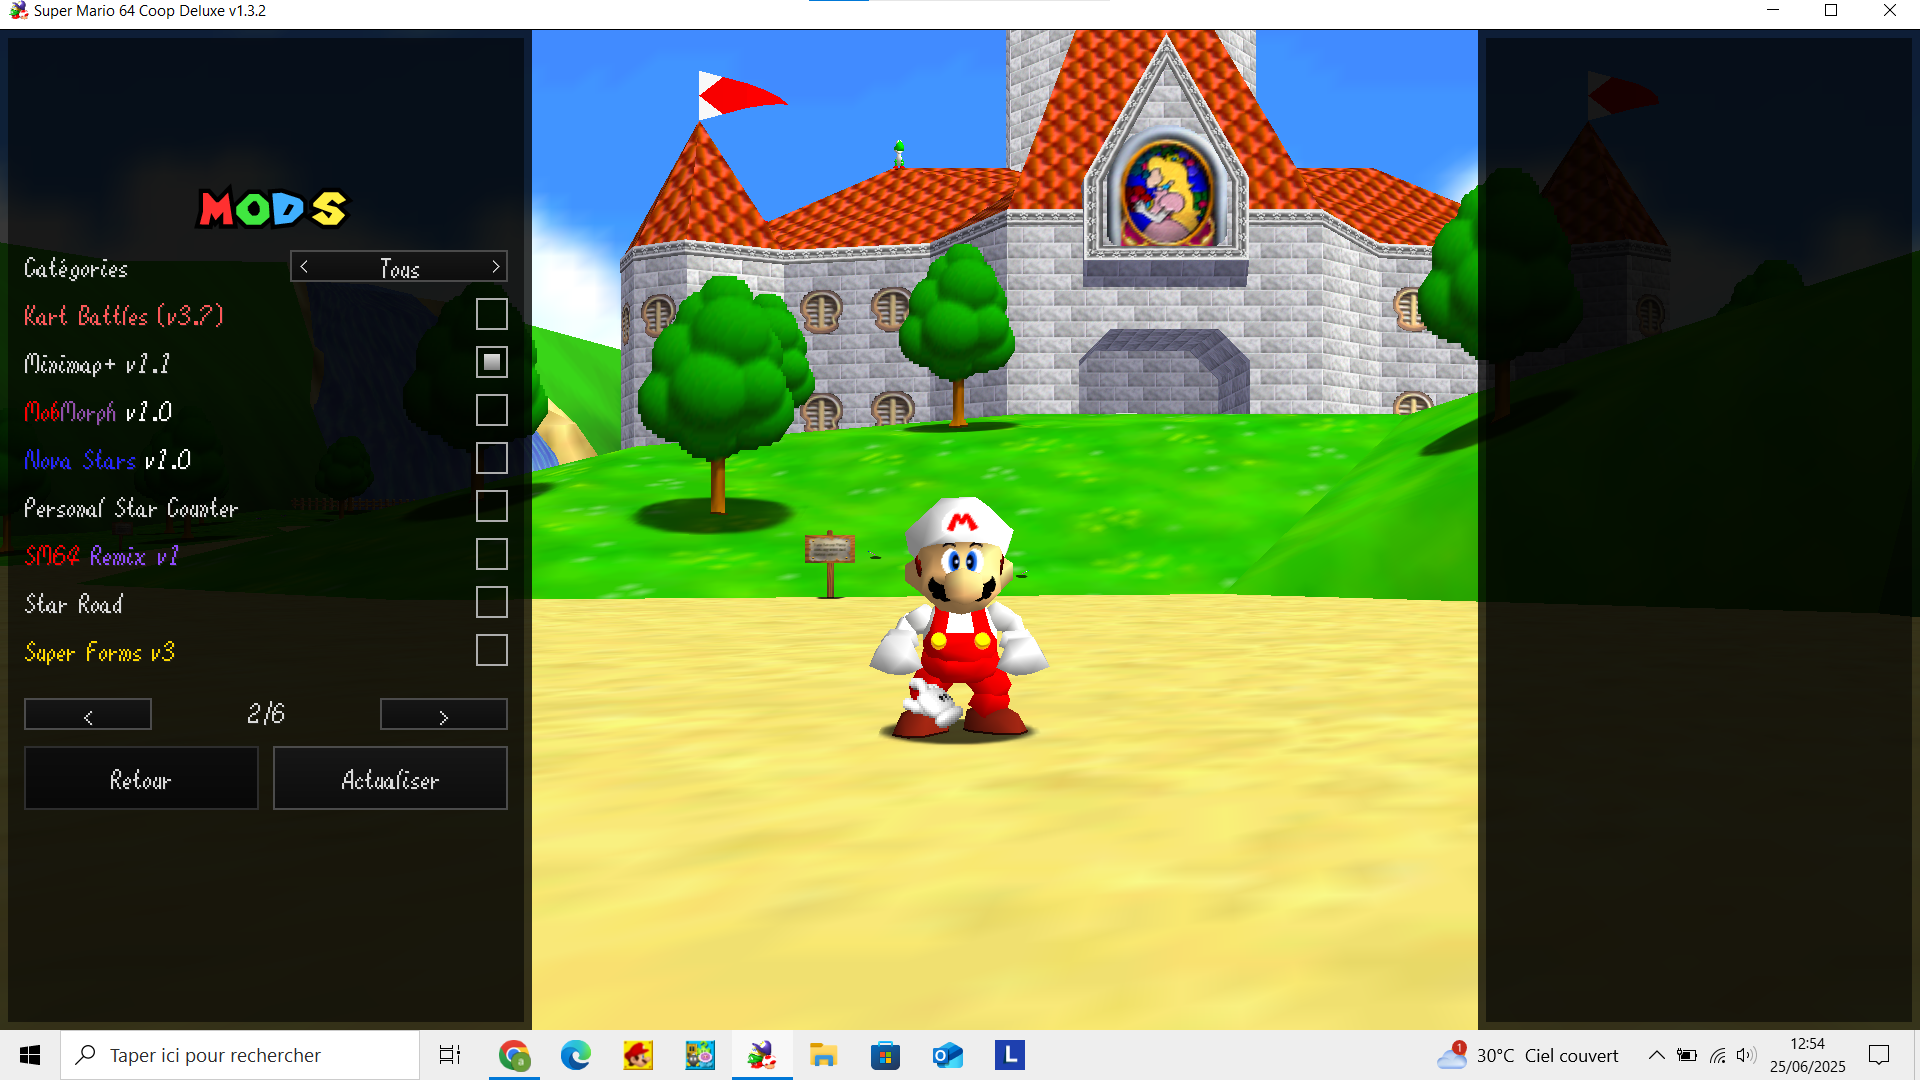The height and width of the screenshot is (1080, 1920).
Task: Open the Mario head app on taskbar
Action: coord(638,1055)
